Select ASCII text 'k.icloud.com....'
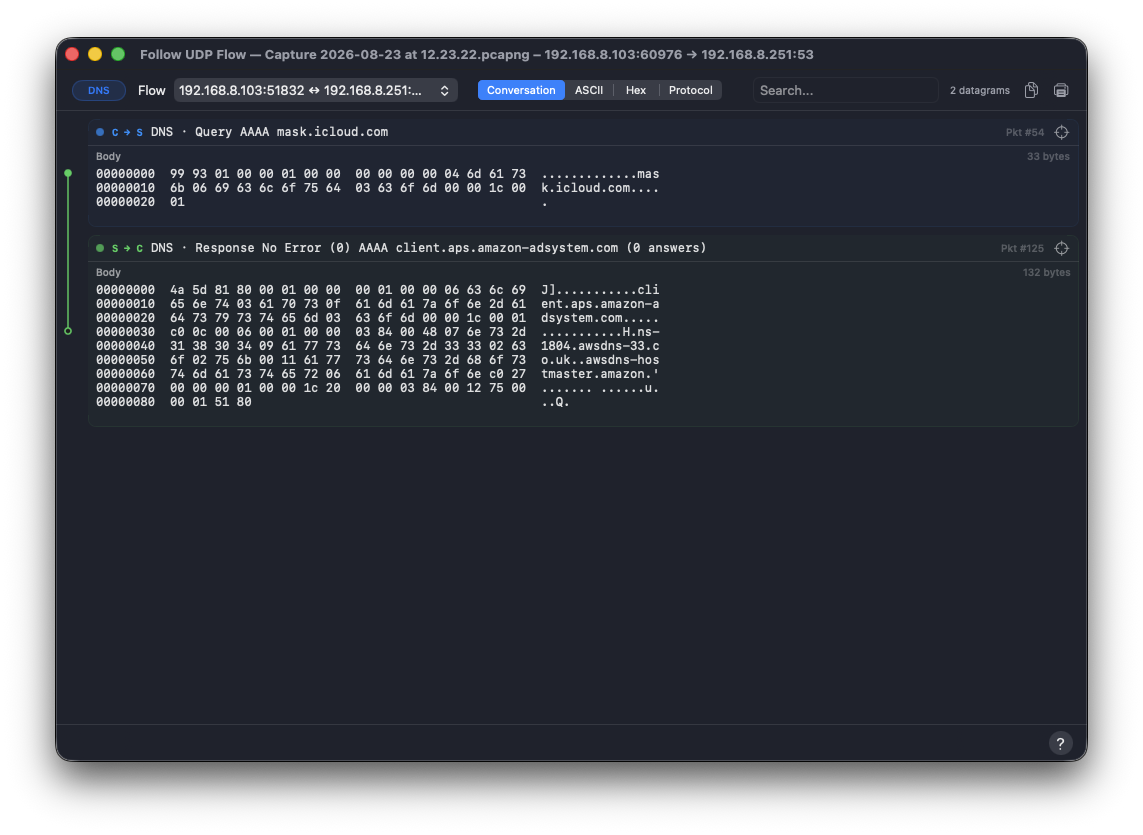Image resolution: width=1143 pixels, height=835 pixels. [x=599, y=188]
